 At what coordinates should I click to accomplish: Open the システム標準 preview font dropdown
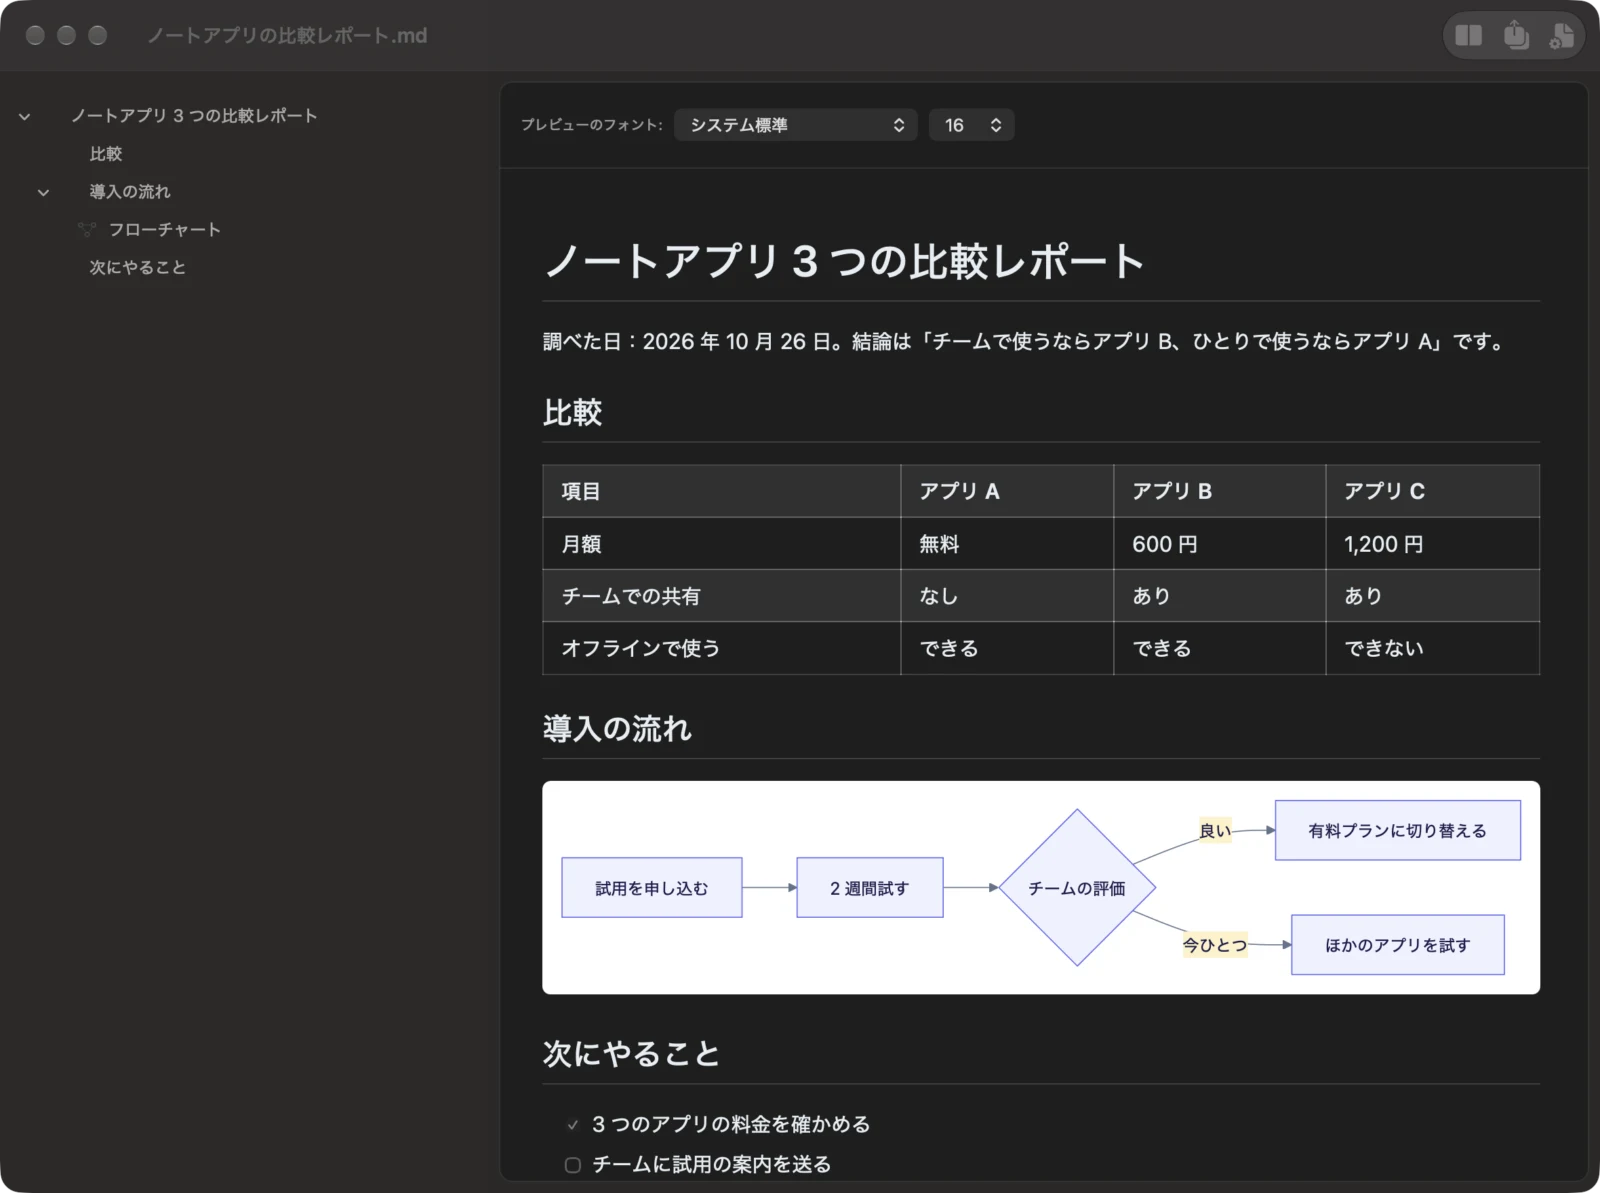[x=795, y=125]
